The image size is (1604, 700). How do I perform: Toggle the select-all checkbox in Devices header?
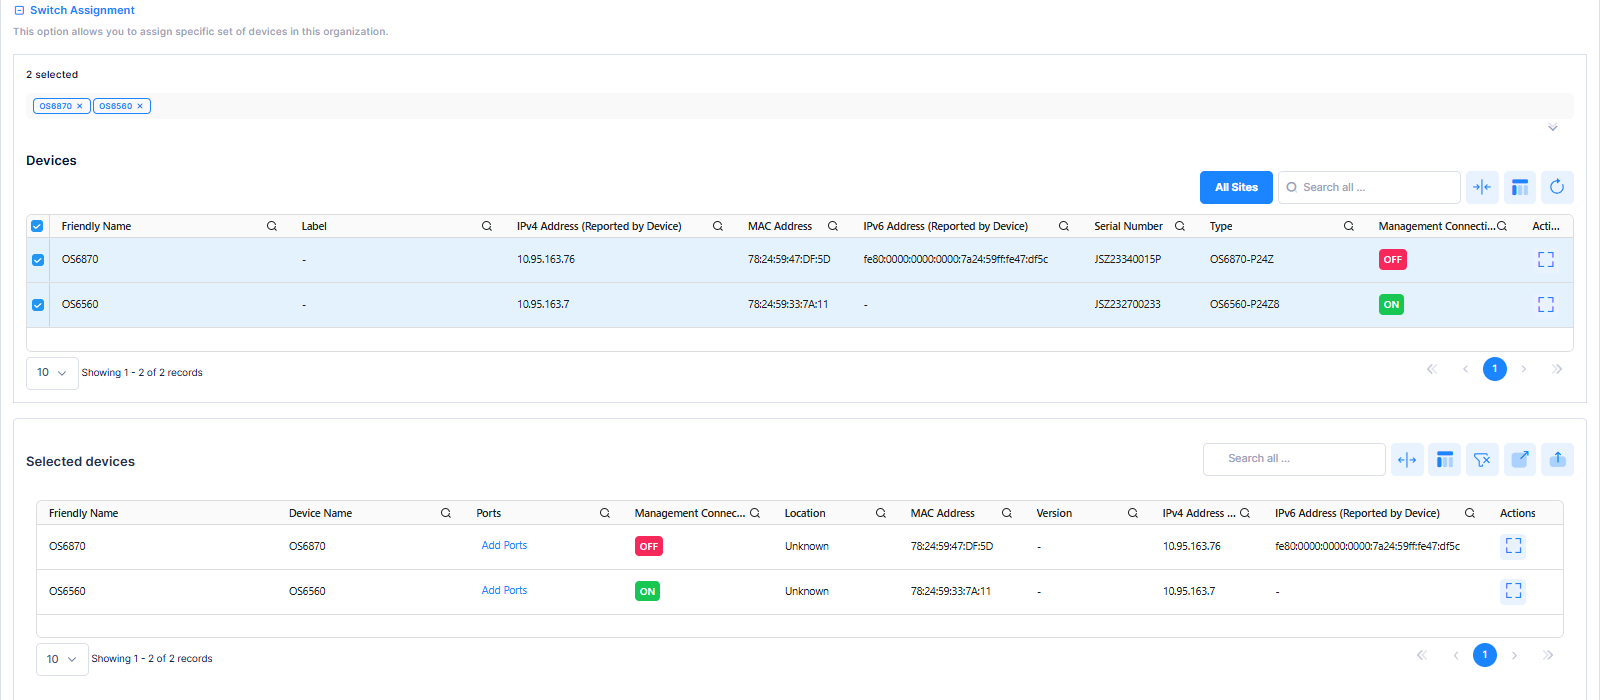[37, 227]
